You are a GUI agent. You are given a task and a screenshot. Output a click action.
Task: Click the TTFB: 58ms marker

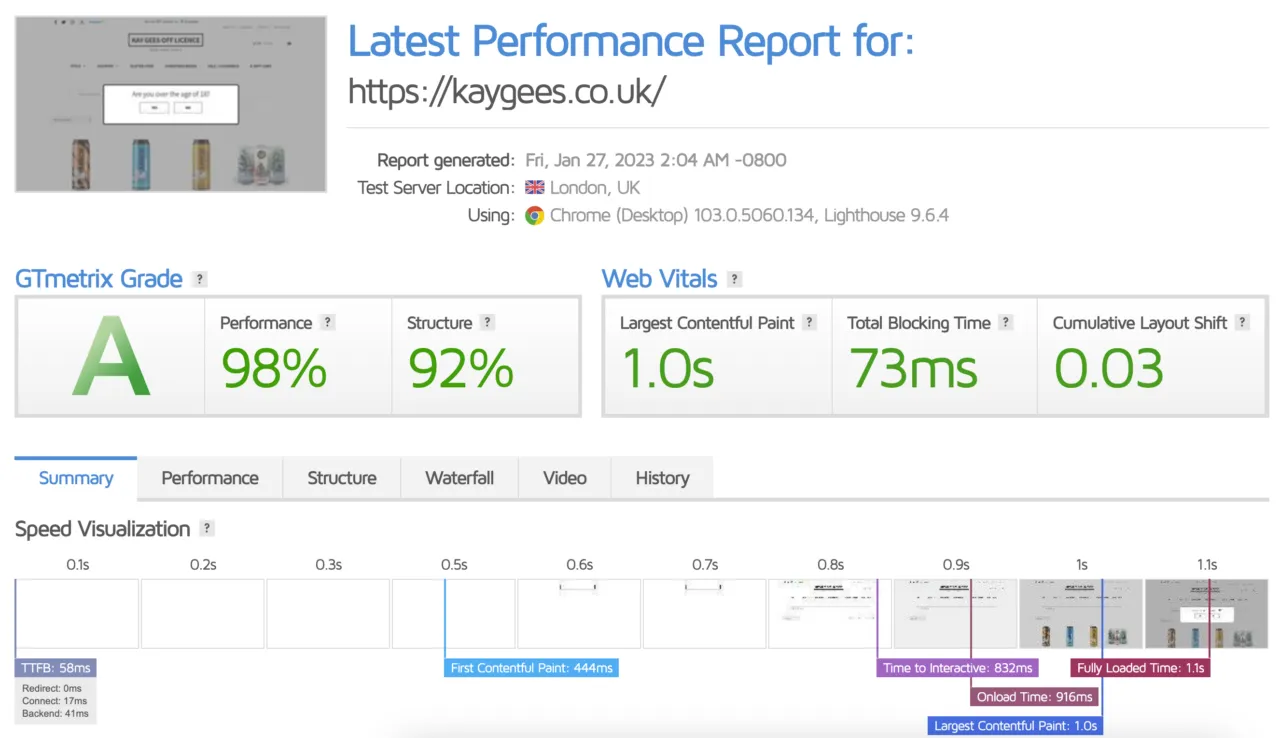(x=56, y=668)
